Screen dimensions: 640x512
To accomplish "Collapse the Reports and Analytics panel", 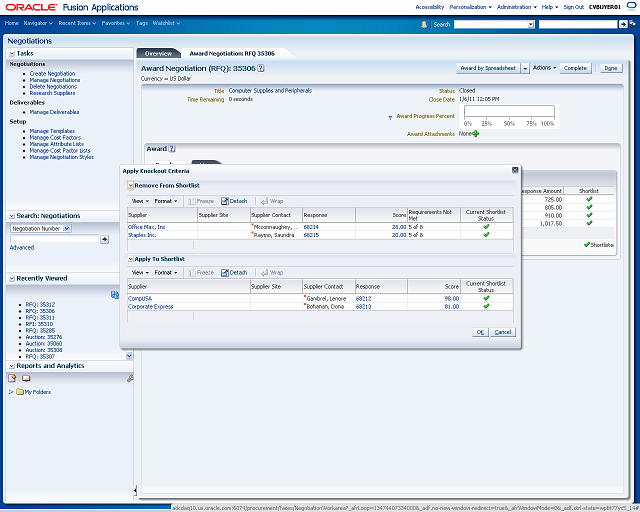I will coord(12,366).
